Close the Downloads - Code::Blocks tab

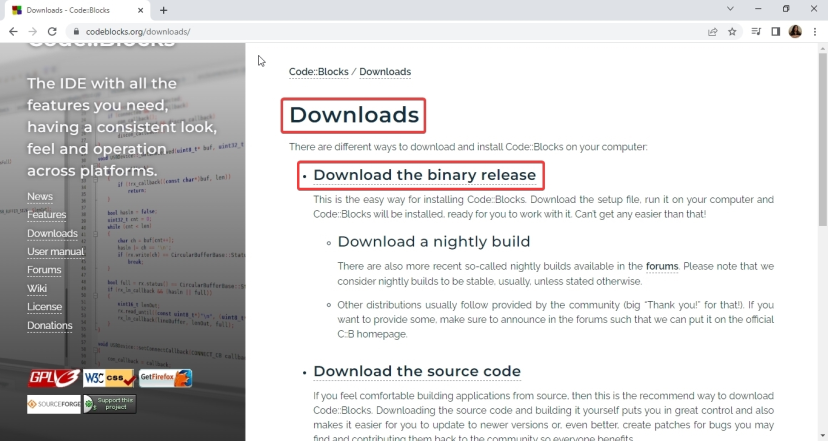(140, 10)
